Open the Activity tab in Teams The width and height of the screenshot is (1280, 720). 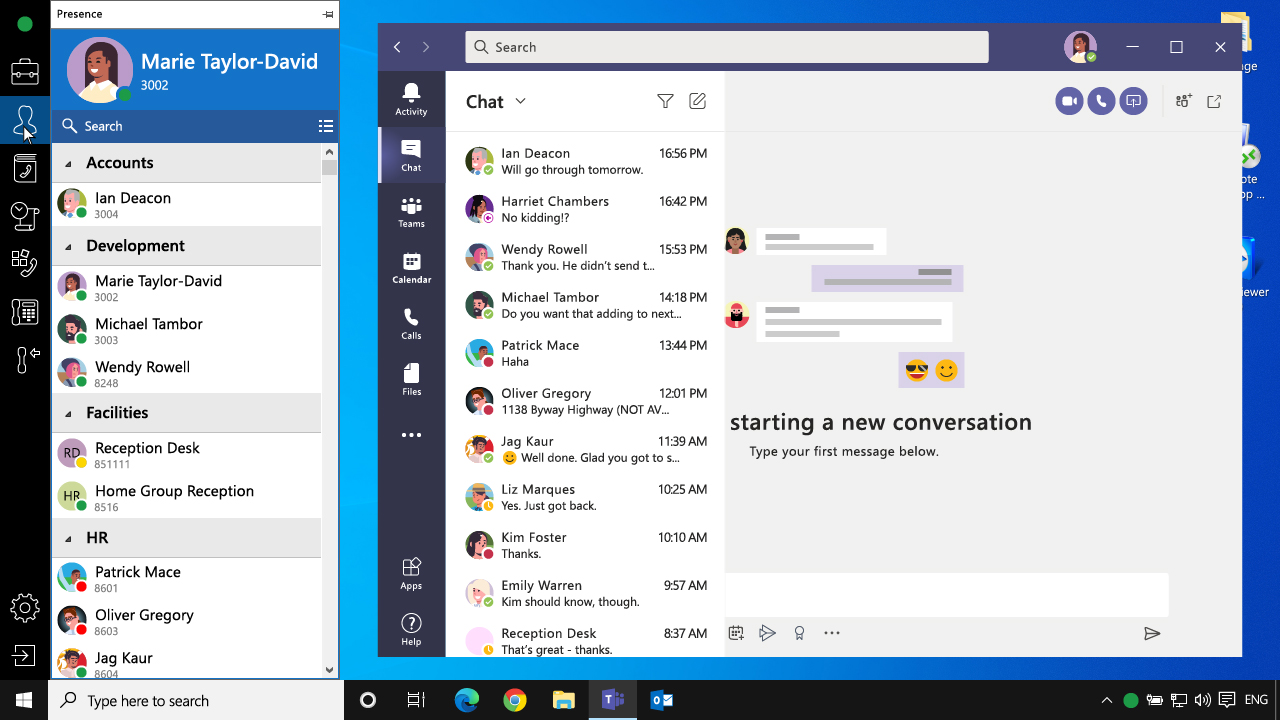(x=411, y=99)
